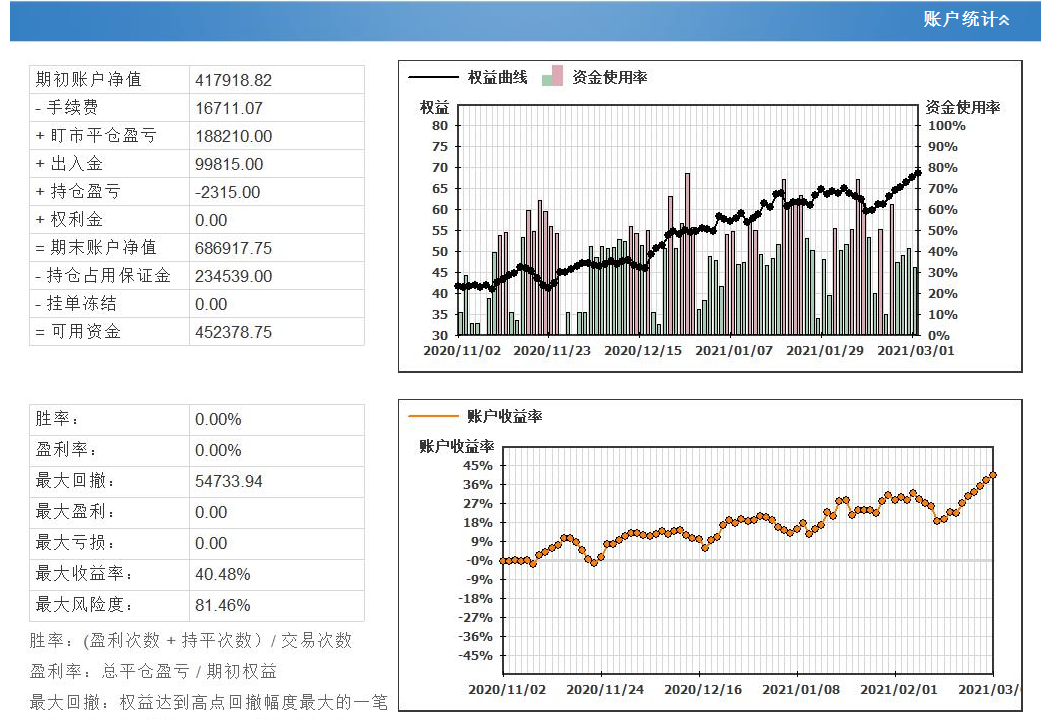Click the 手续费 row label

(x=67, y=108)
